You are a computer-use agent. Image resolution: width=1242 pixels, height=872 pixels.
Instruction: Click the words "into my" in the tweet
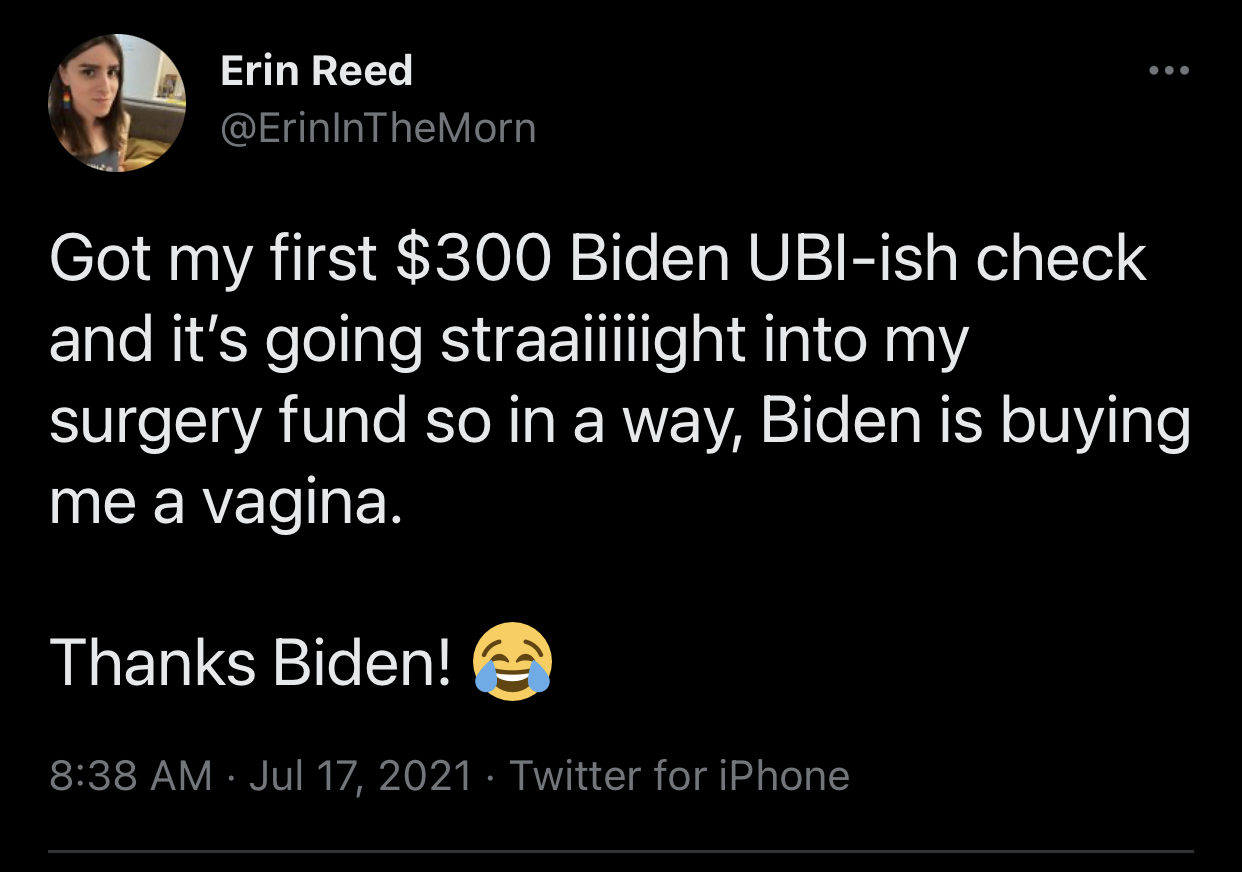pyautogui.click(x=863, y=341)
